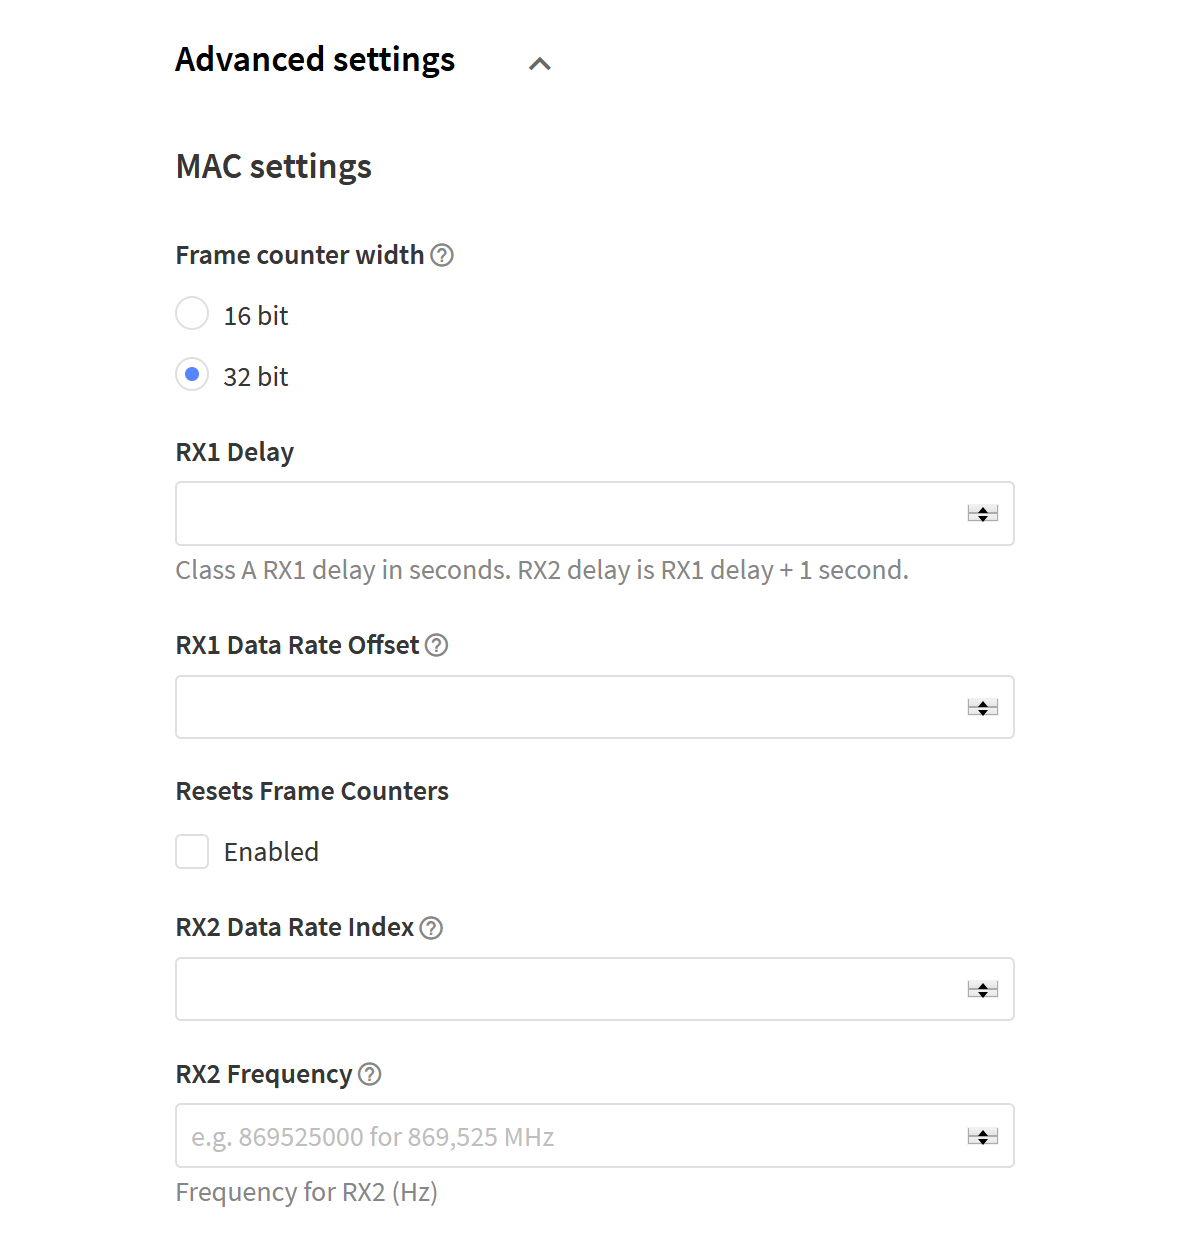Click the 16 bit label text
This screenshot has width=1186, height=1246.
[x=256, y=316]
